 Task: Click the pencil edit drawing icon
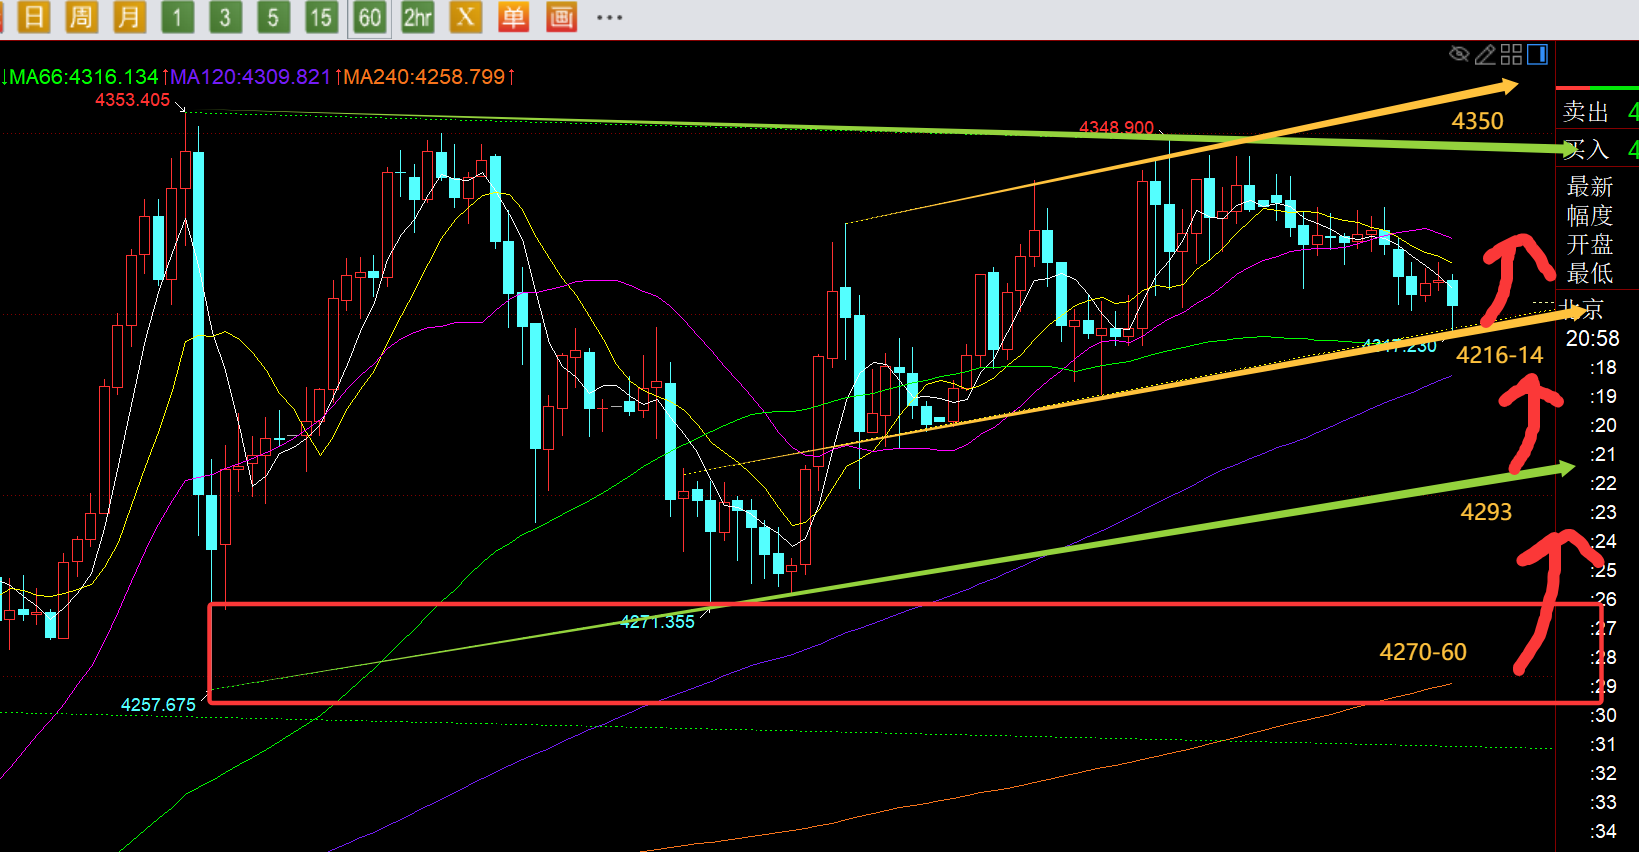(x=1485, y=54)
